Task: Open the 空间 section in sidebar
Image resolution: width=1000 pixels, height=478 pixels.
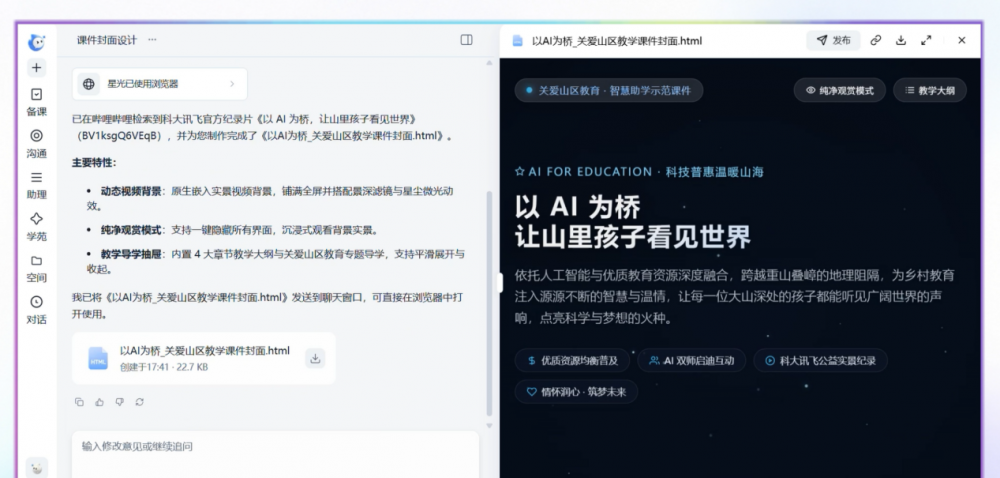Action: click(x=36, y=268)
